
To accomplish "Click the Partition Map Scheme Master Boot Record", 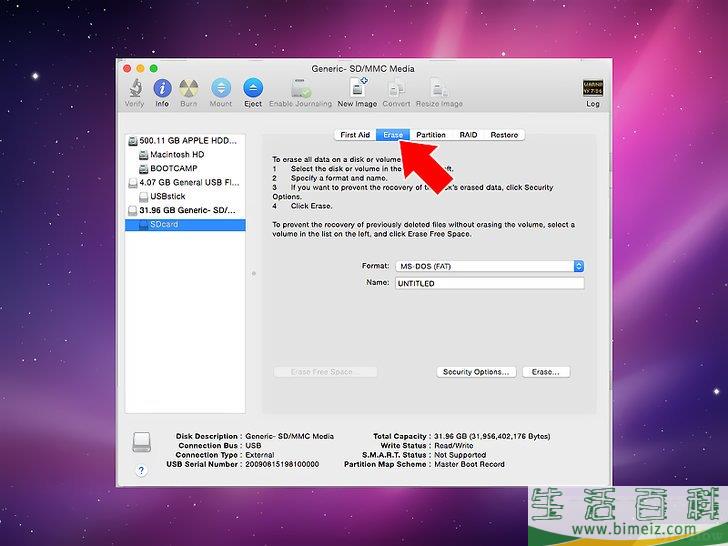I will click(x=469, y=464).
